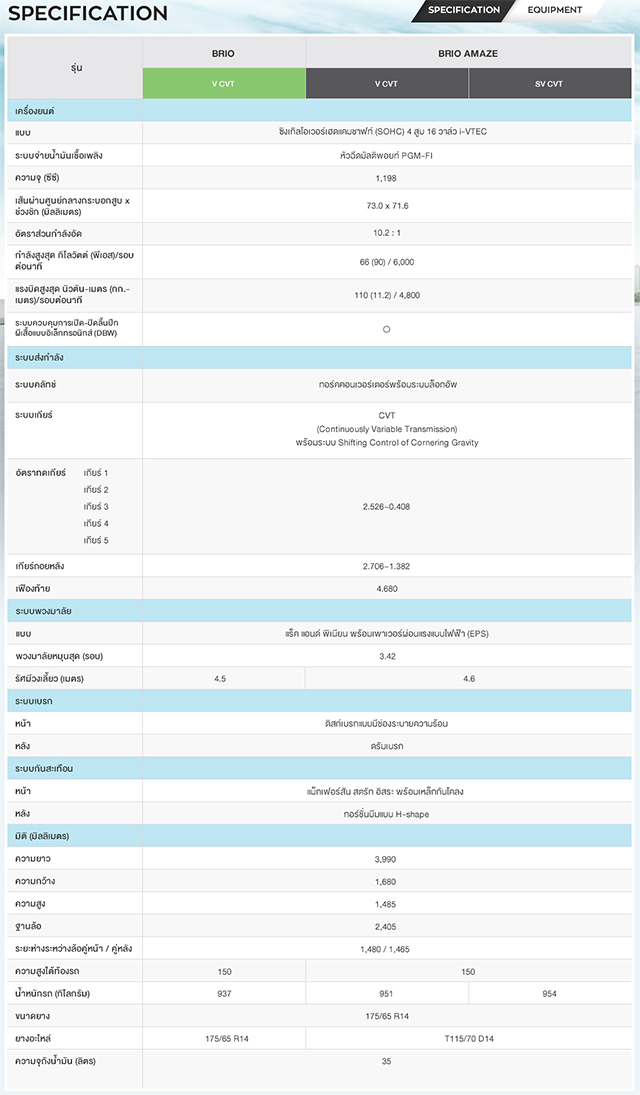This screenshot has width=640, height=1095.
Task: Click the H-shape rear suspension text
Action: [386, 814]
